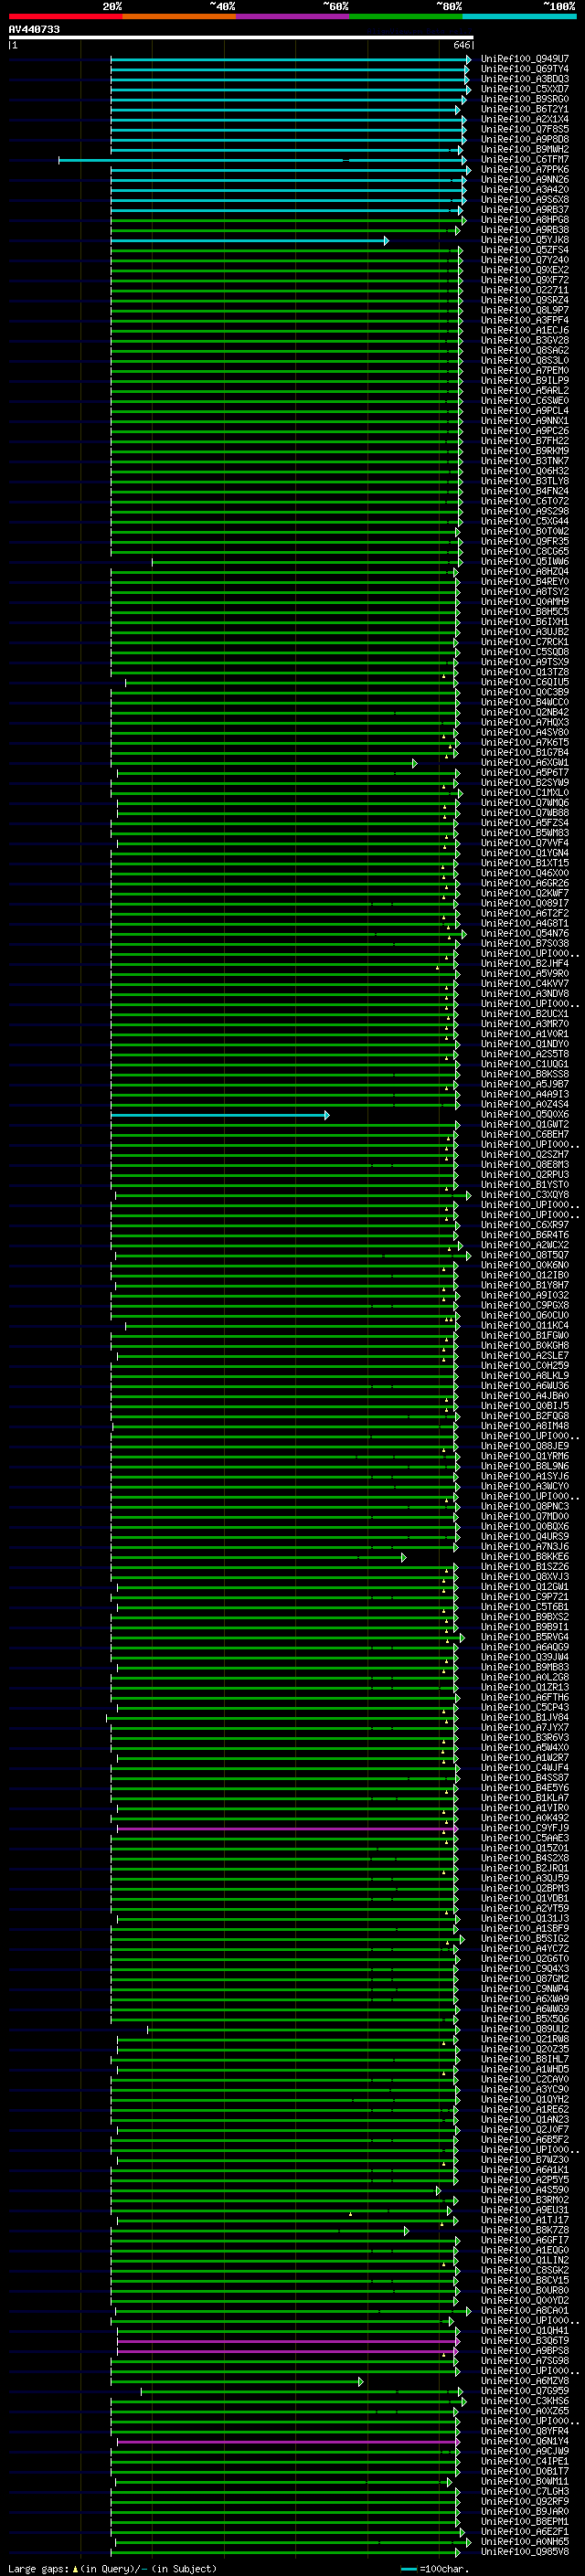Open hit UniRef100_B9ILP9
The width and height of the screenshot is (585, 2576).
524,381
